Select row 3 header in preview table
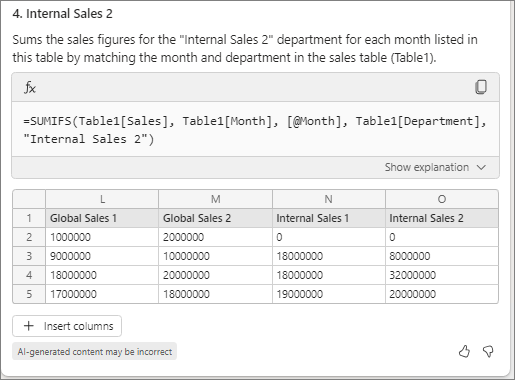Screen dimensions: 515x380 29,256
